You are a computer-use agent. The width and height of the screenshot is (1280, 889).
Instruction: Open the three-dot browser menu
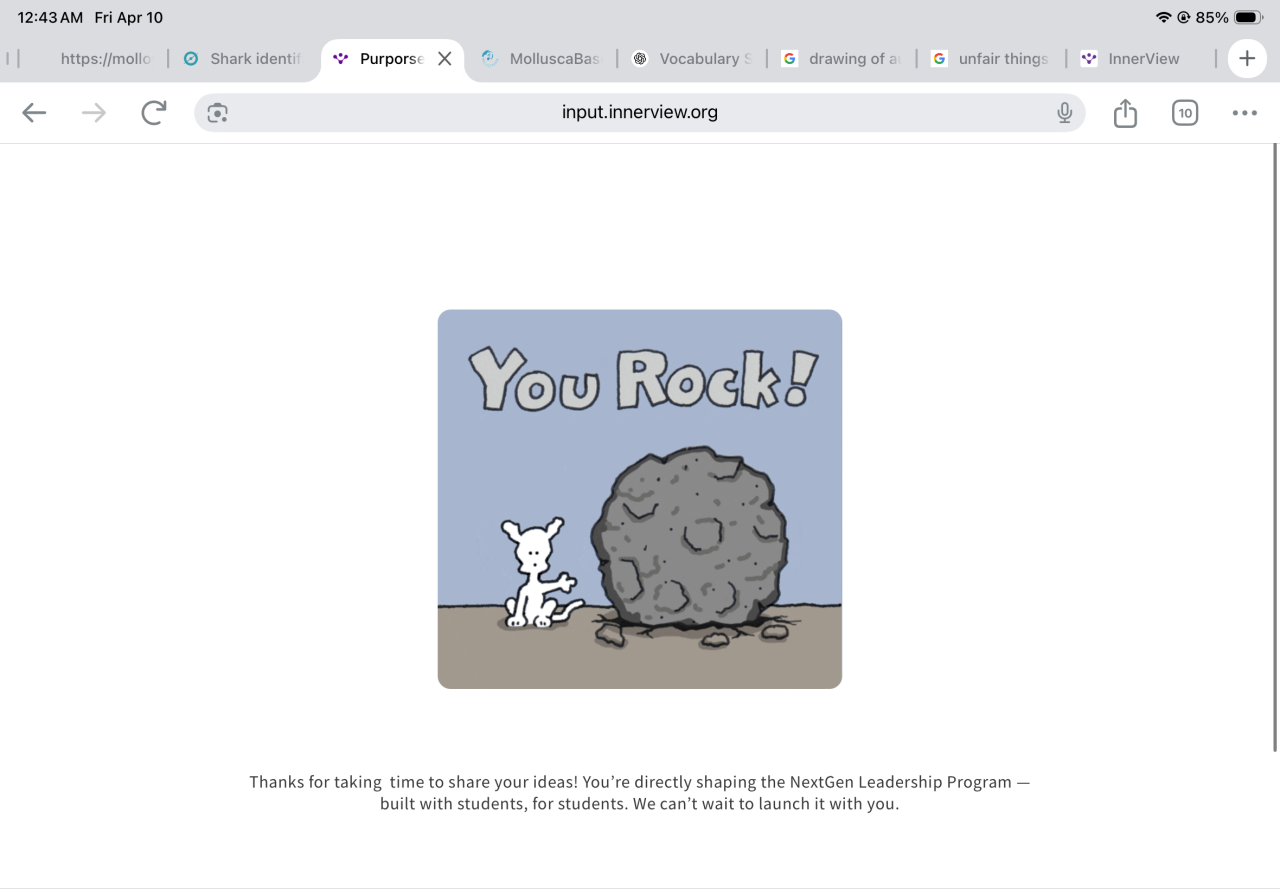1245,113
